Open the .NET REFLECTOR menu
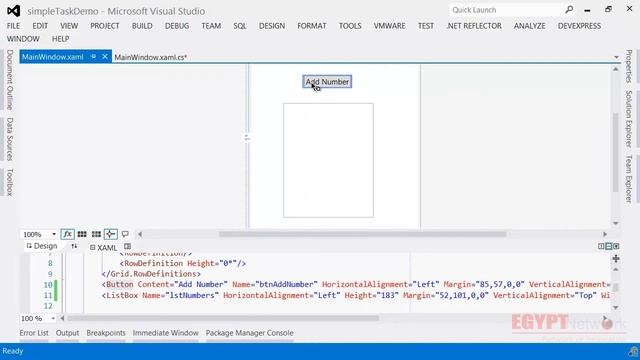This screenshot has width=640, height=360. tap(474, 26)
